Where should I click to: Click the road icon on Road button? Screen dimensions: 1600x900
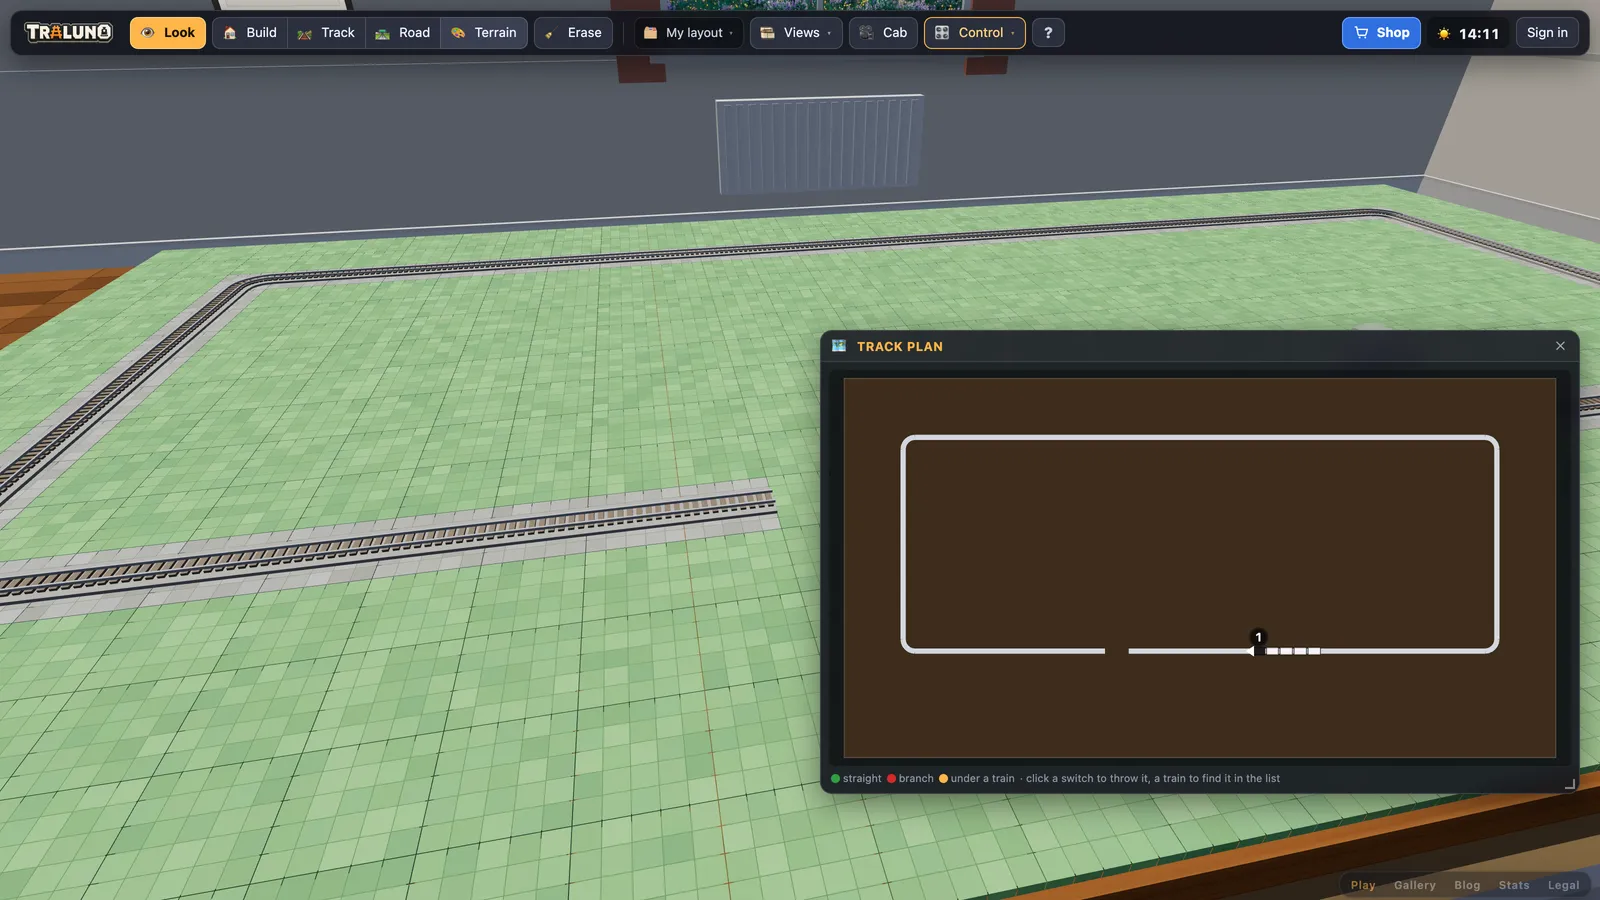(382, 34)
